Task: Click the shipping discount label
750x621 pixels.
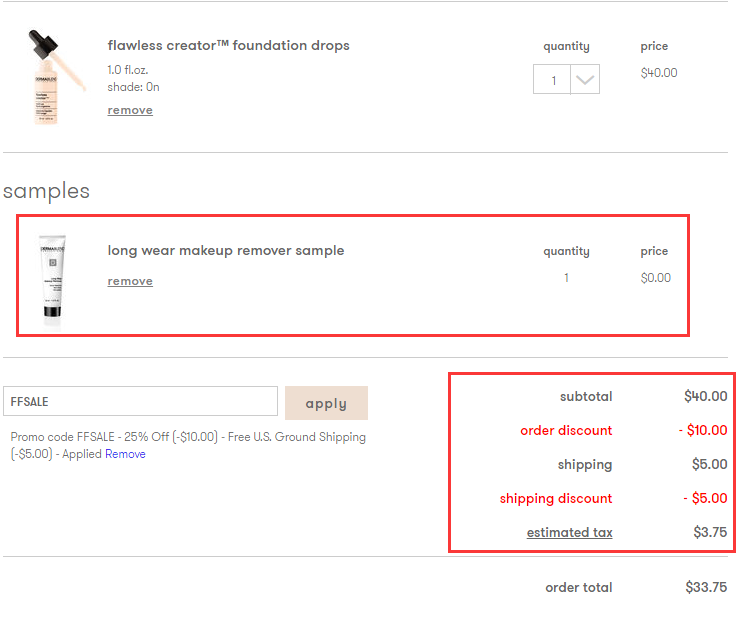Action: [x=556, y=499]
